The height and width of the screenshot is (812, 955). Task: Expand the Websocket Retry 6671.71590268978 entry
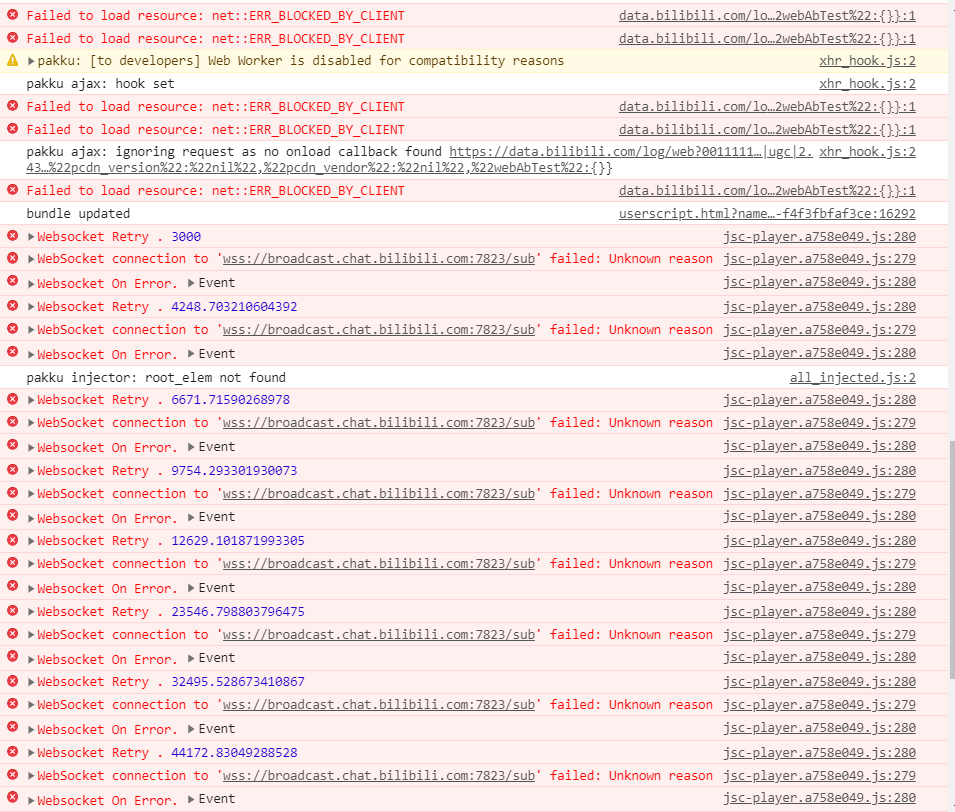(x=31, y=400)
